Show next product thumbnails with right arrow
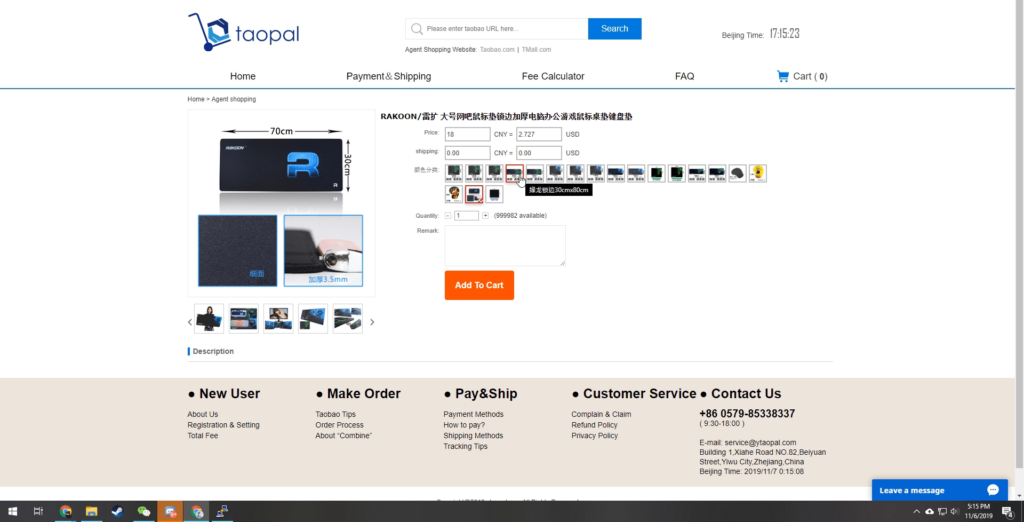This screenshot has height=522, width=1024. pos(372,322)
